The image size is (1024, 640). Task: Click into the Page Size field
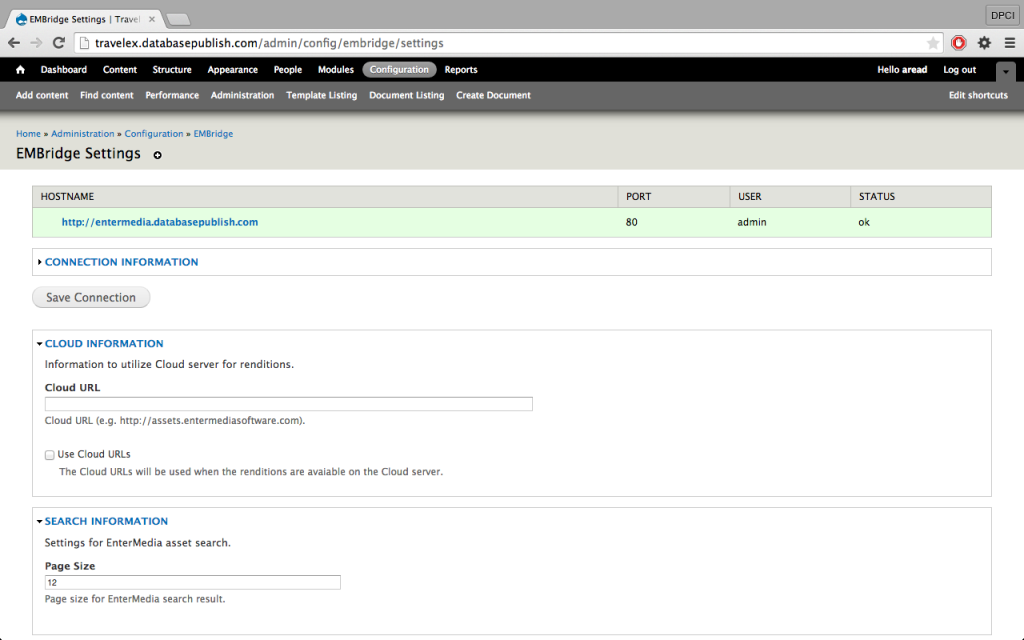(x=193, y=583)
